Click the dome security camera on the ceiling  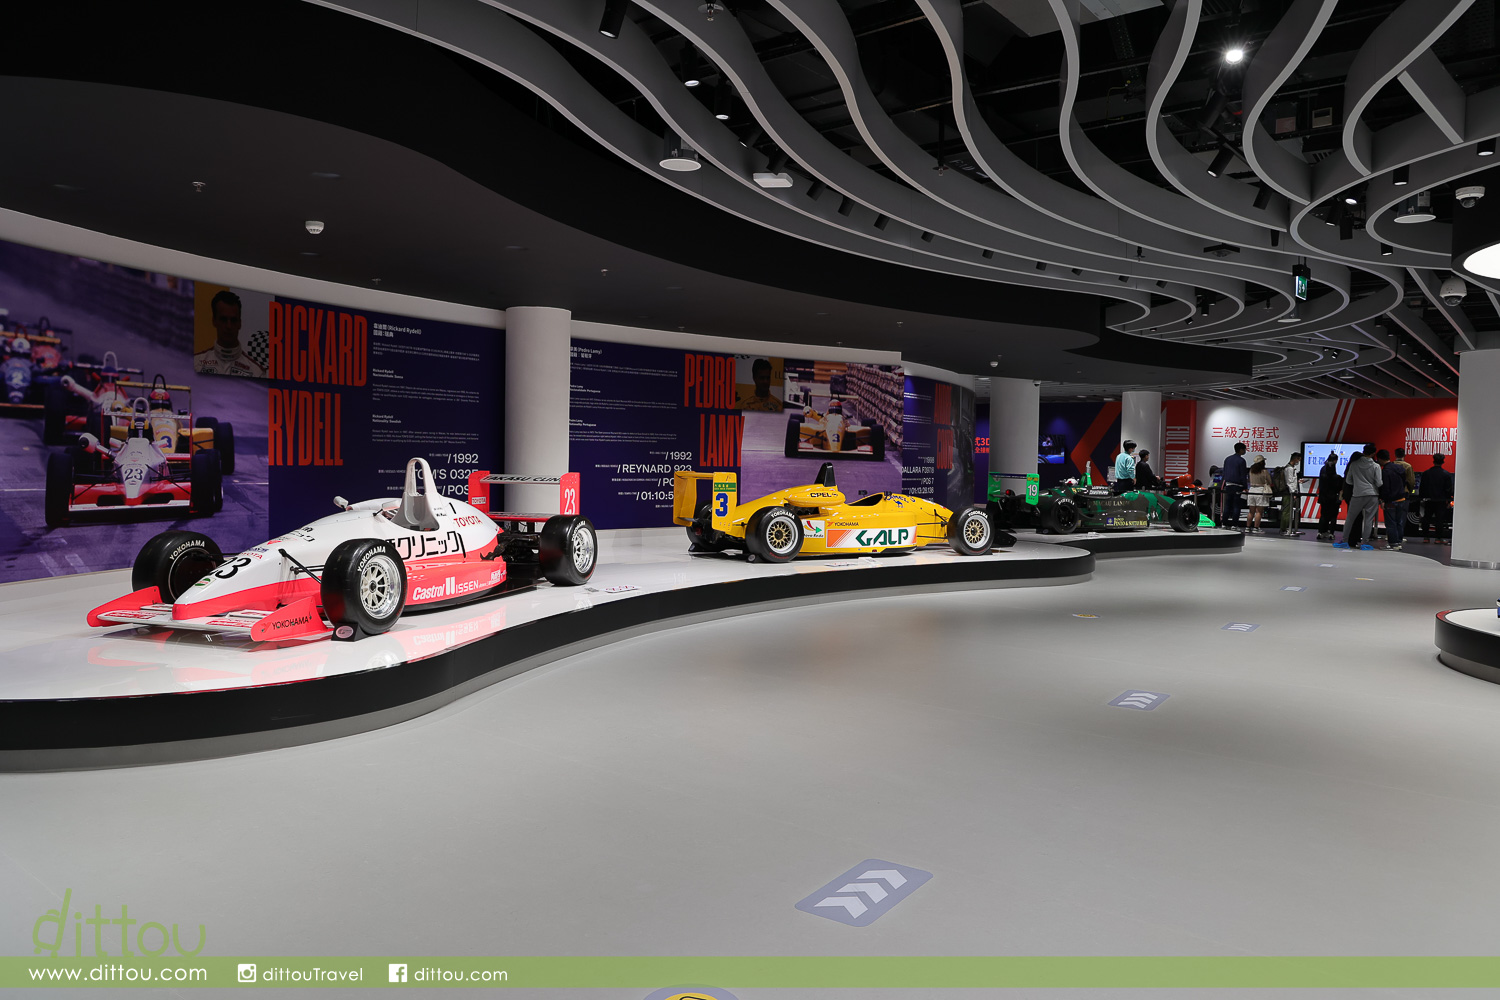coord(1452,291)
